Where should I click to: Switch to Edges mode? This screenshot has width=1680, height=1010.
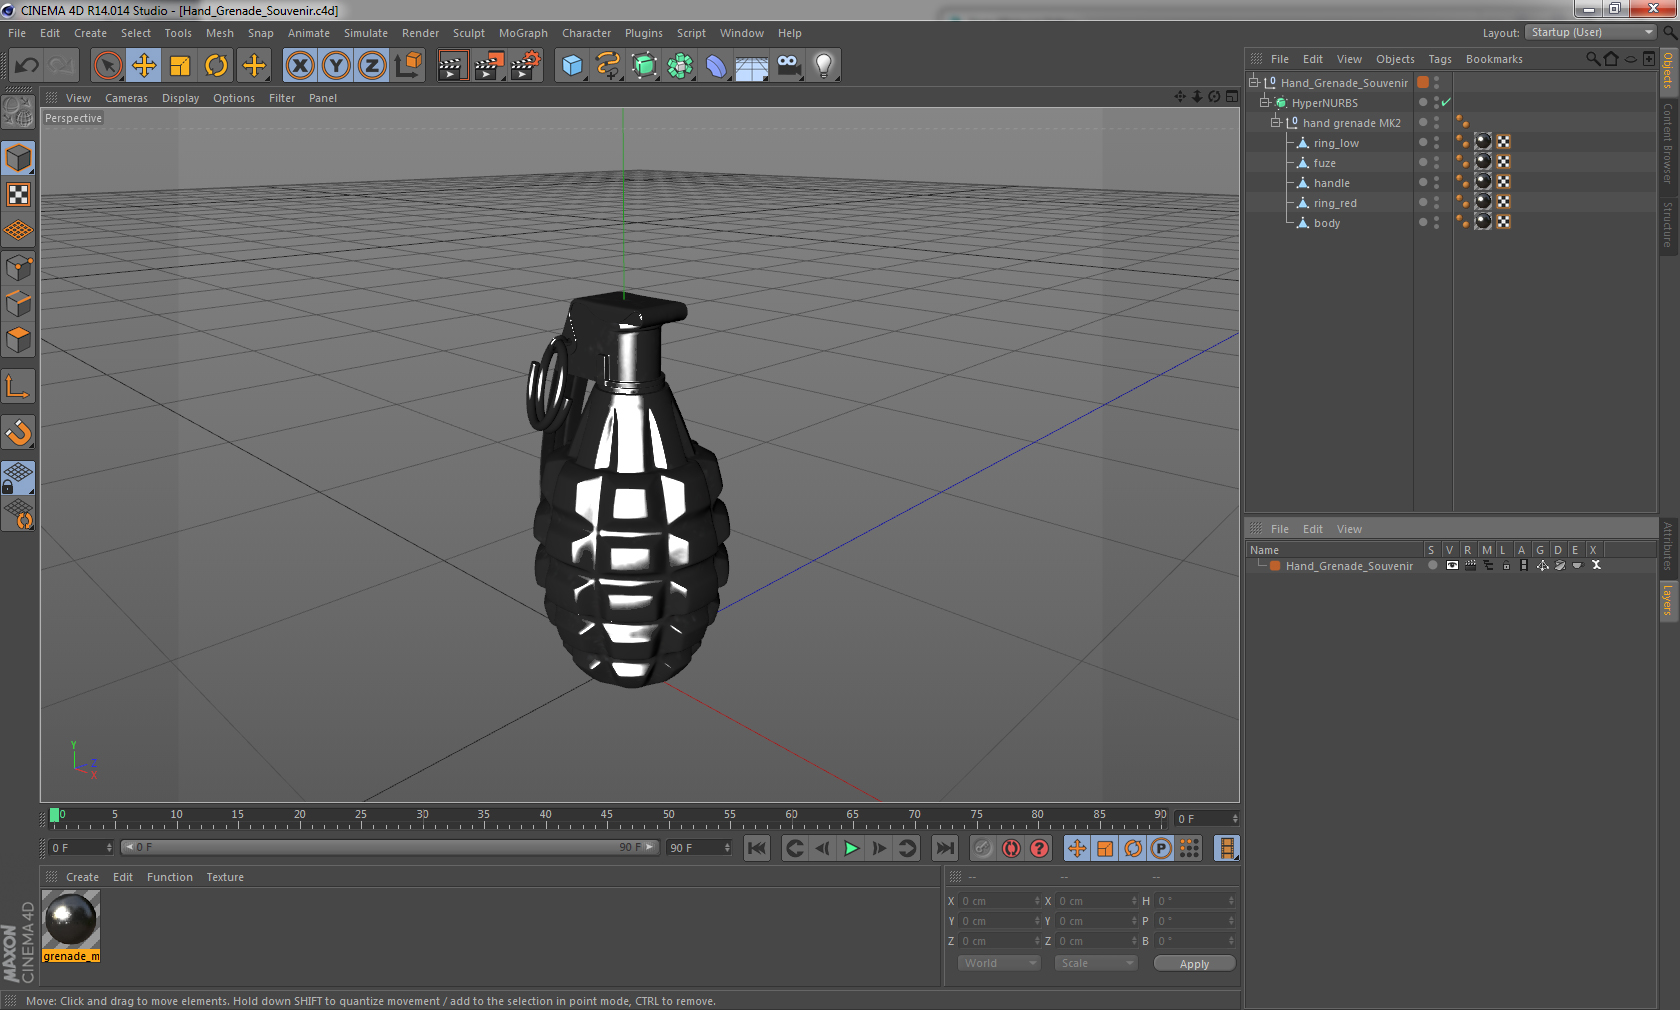point(18,303)
